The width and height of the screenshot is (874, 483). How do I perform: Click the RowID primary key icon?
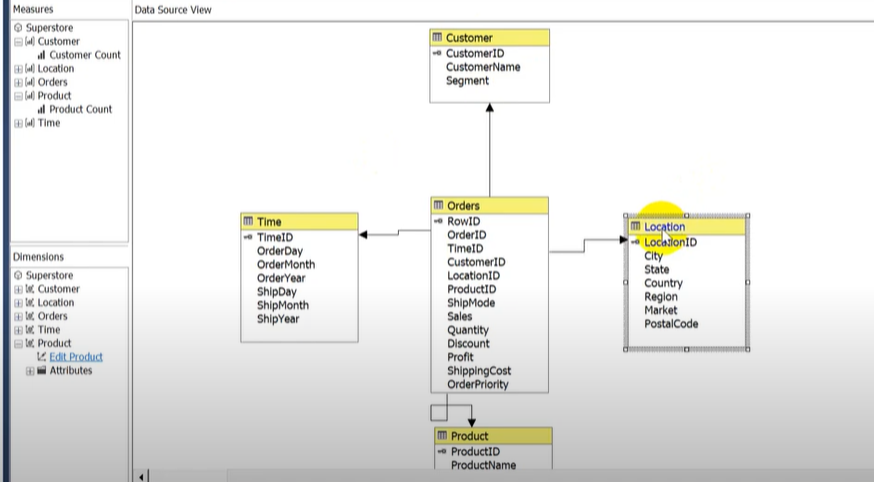[438, 222]
